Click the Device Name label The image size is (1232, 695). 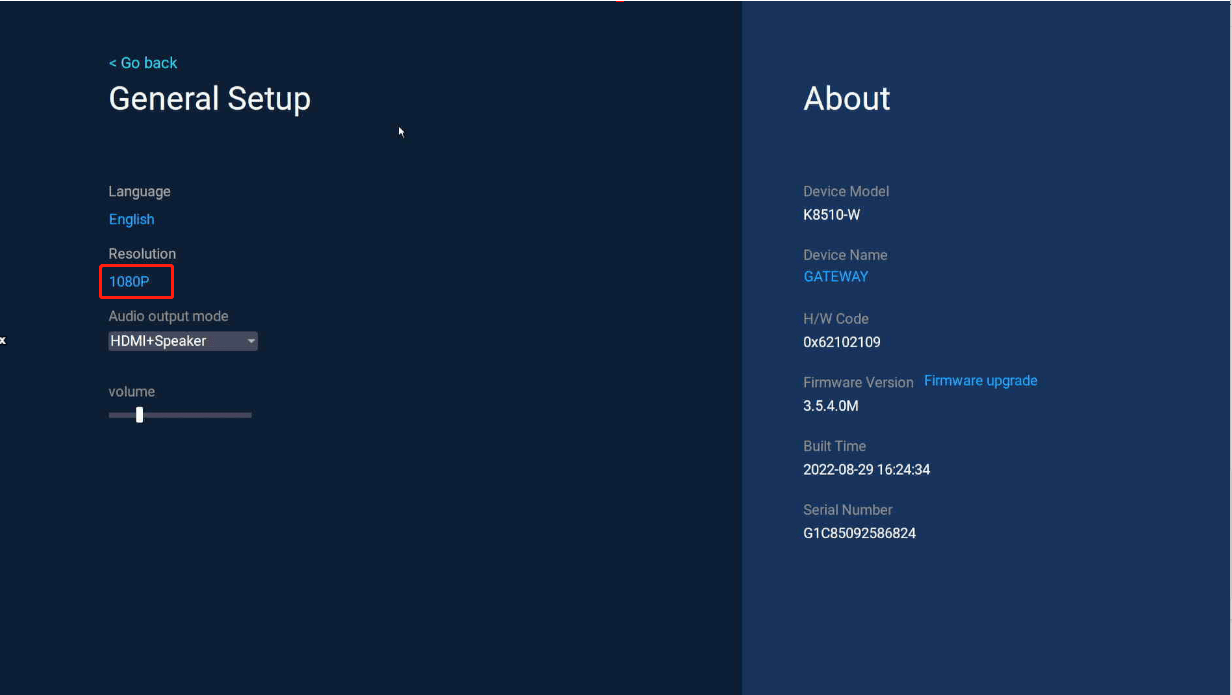pos(845,255)
